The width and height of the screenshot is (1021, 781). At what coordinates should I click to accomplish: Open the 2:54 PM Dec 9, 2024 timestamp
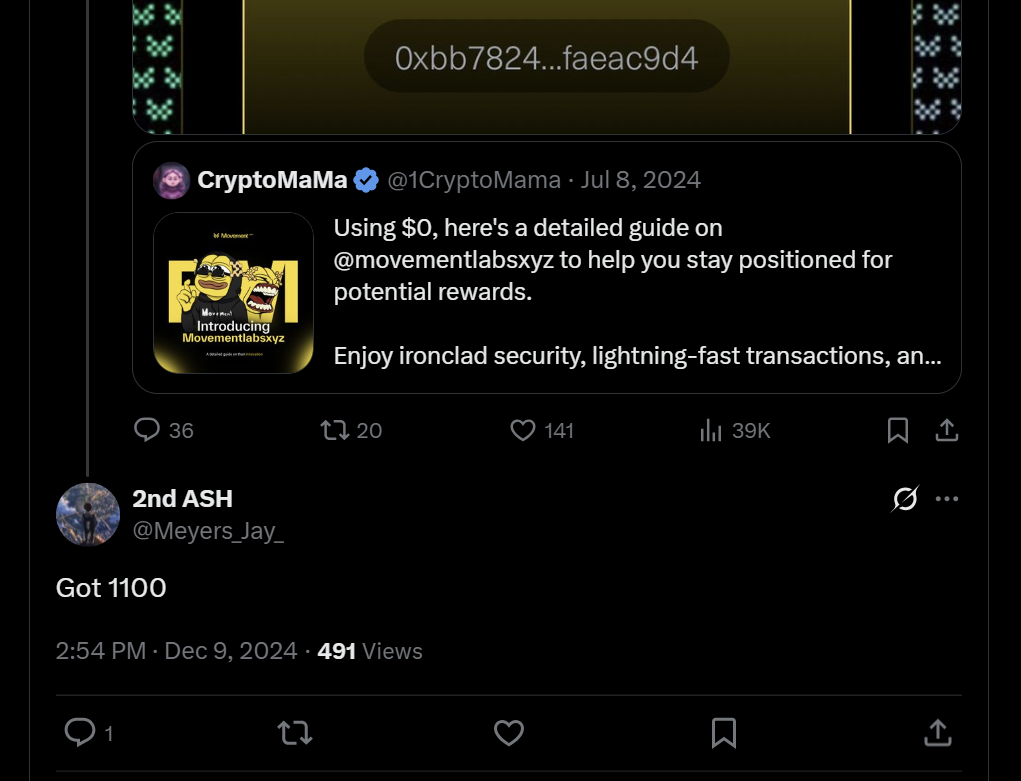point(176,651)
